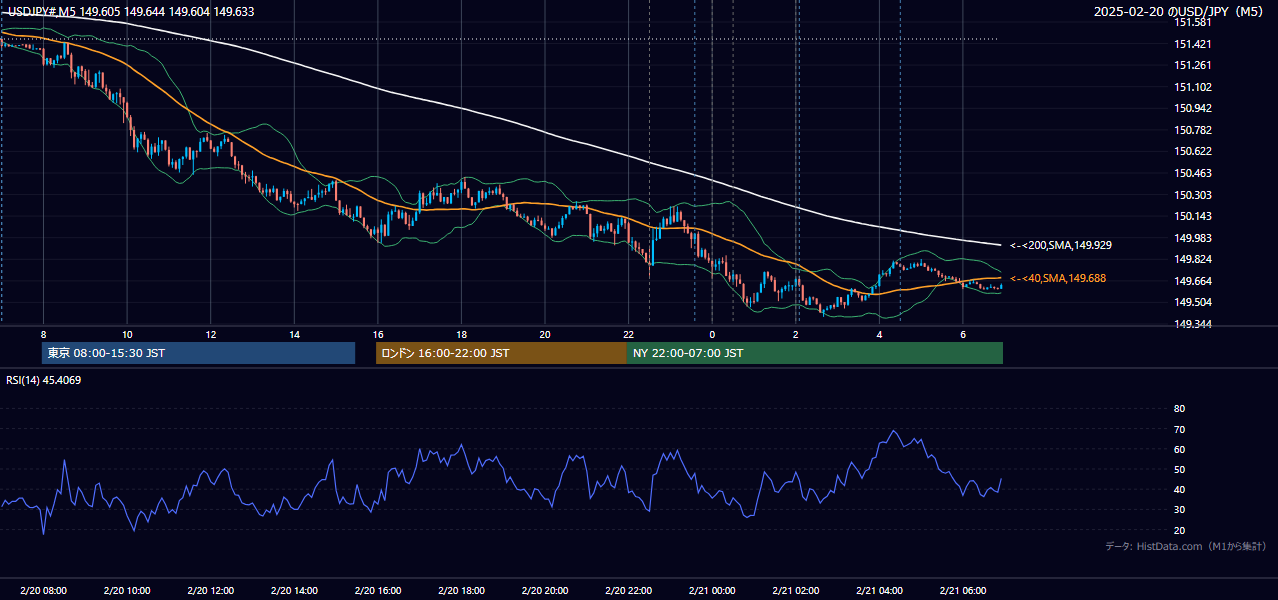This screenshot has width=1278, height=600.
Task: Click price axis label 151.581
Action: (1192, 22)
